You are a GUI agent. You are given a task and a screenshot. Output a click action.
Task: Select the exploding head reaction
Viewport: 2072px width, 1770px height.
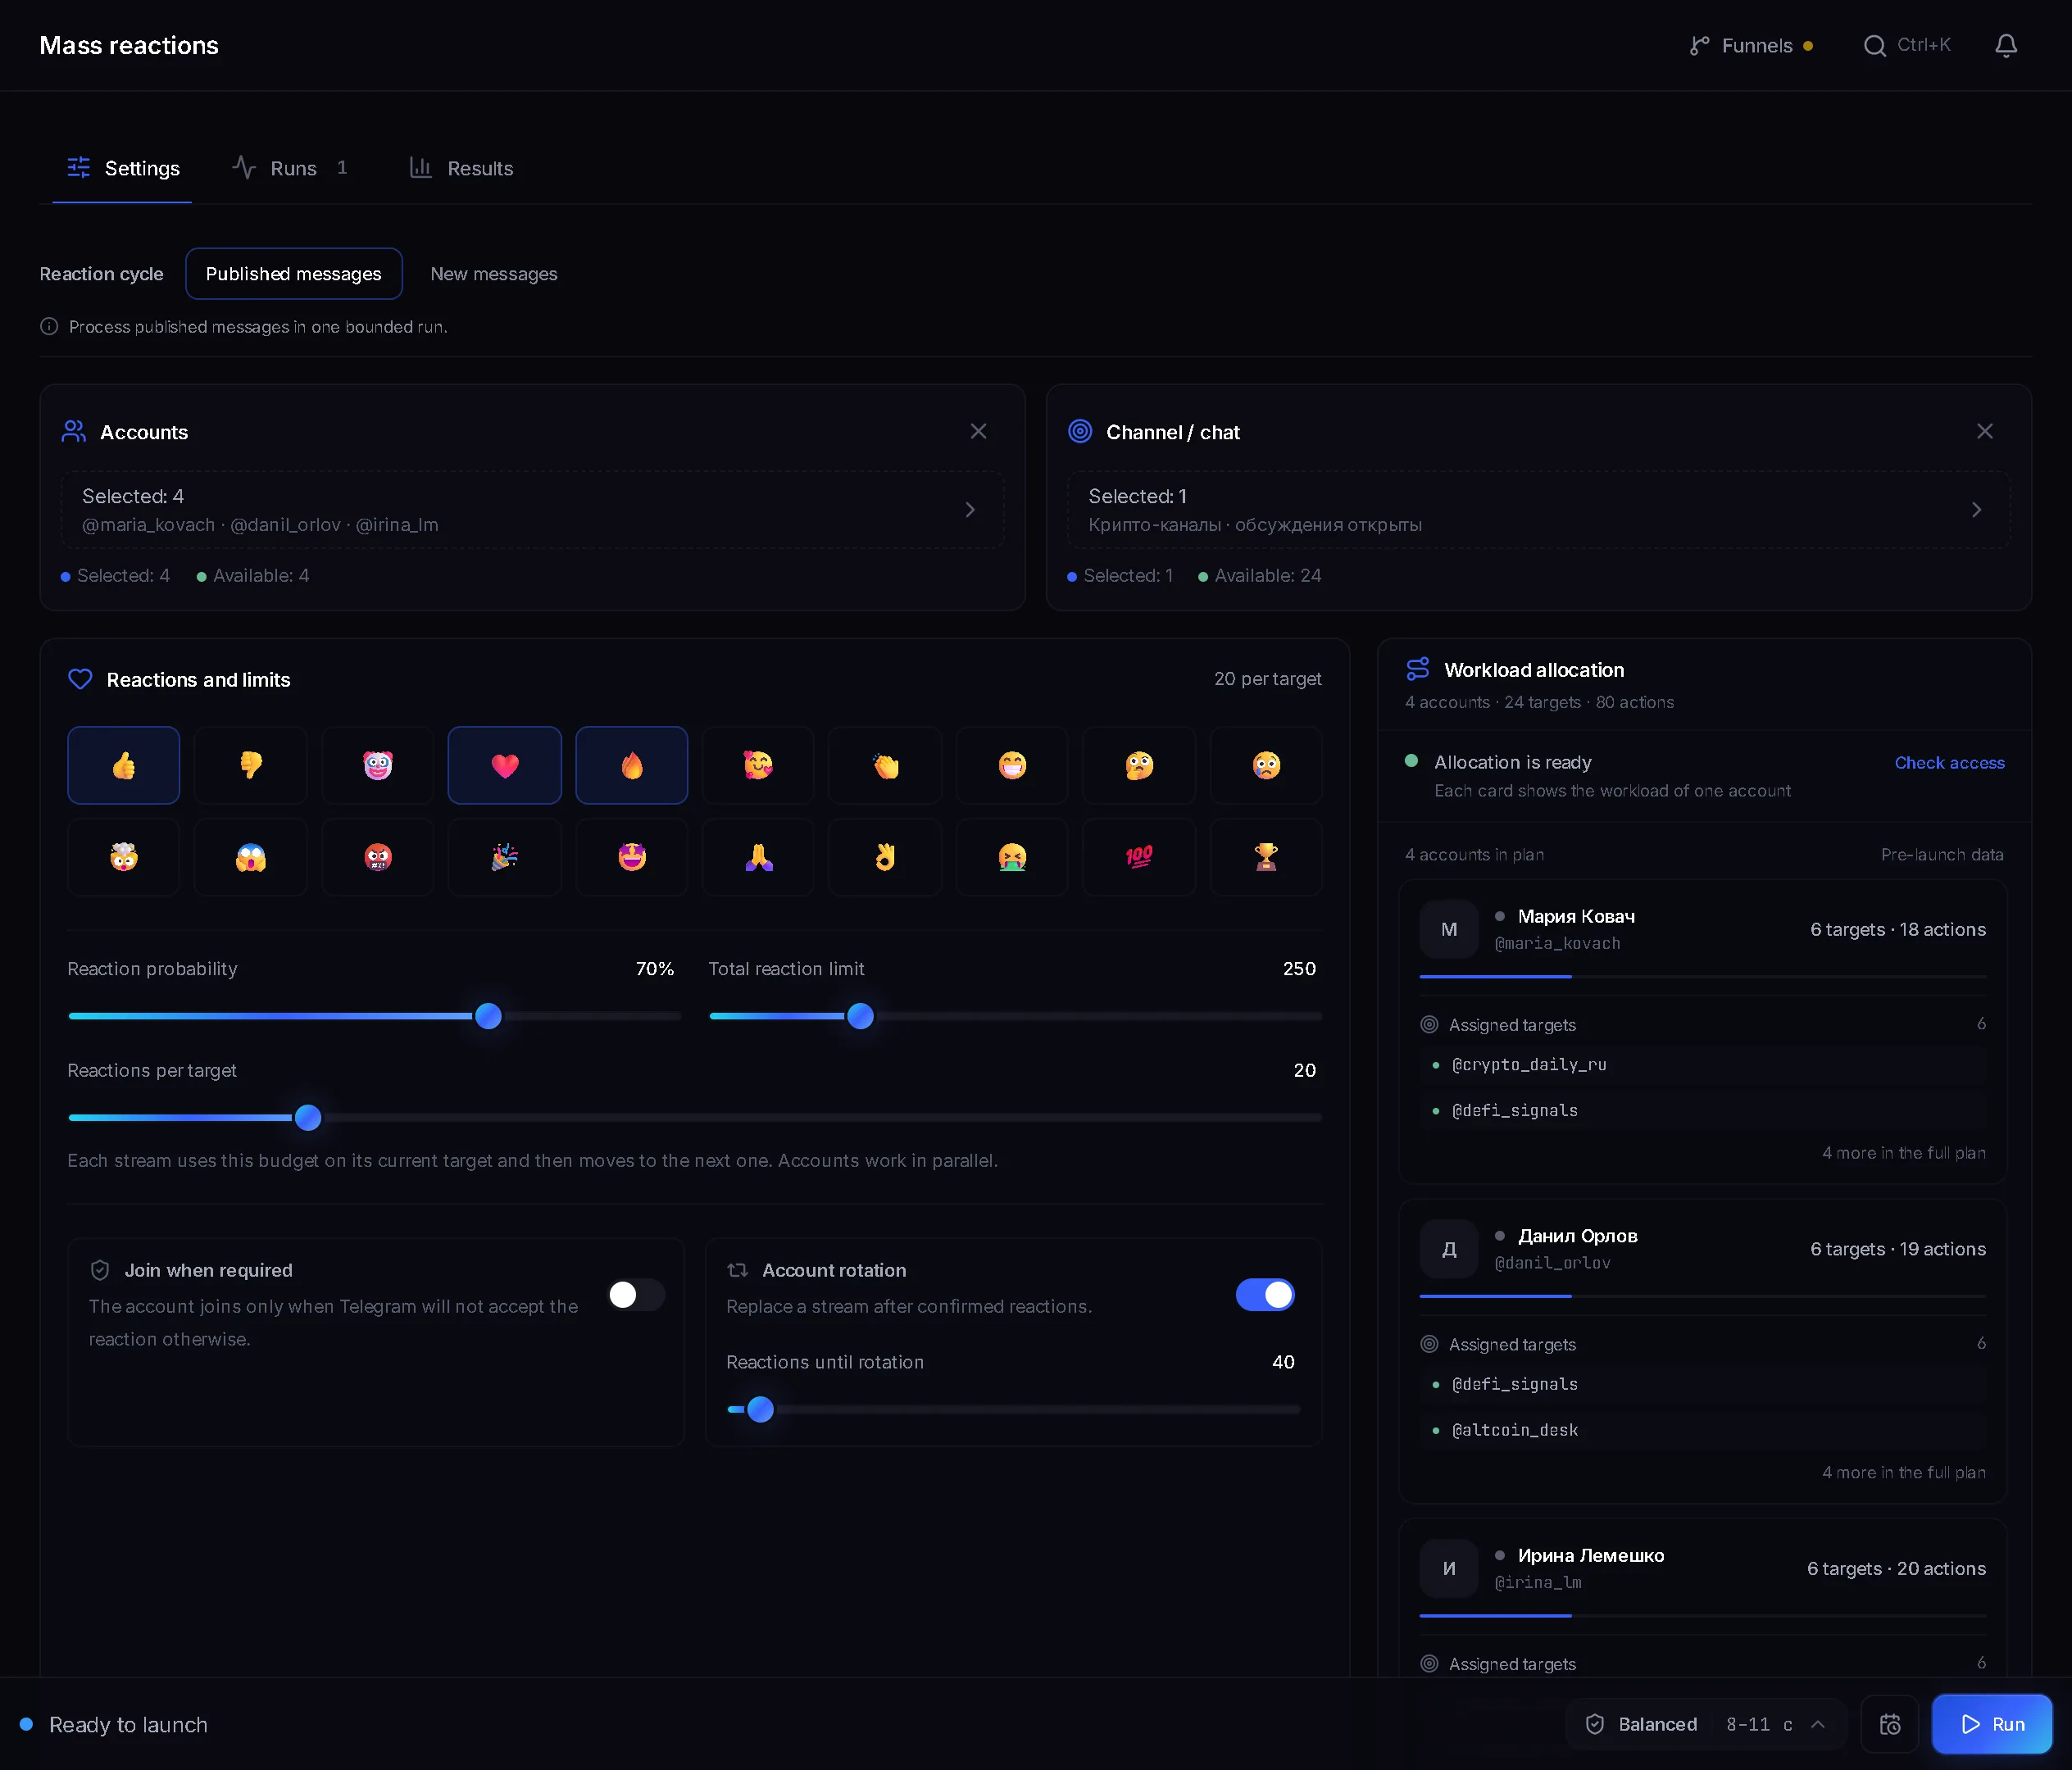point(124,857)
